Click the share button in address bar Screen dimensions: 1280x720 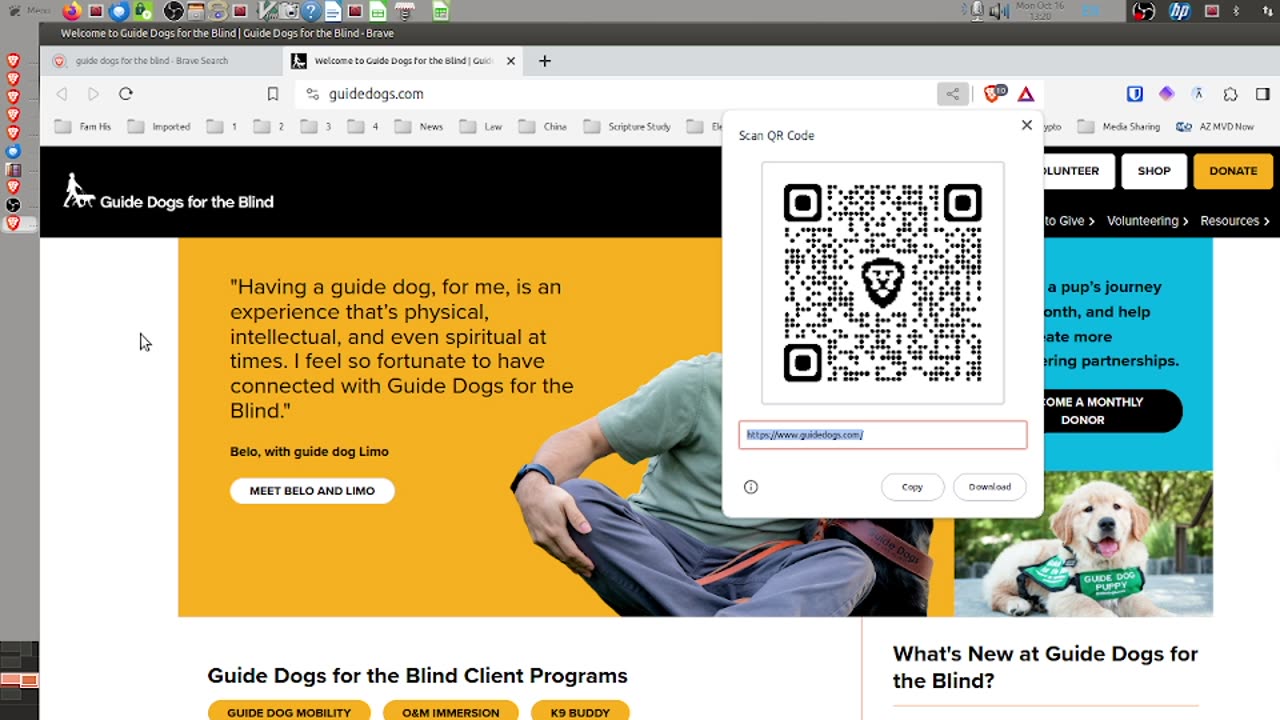coord(953,94)
